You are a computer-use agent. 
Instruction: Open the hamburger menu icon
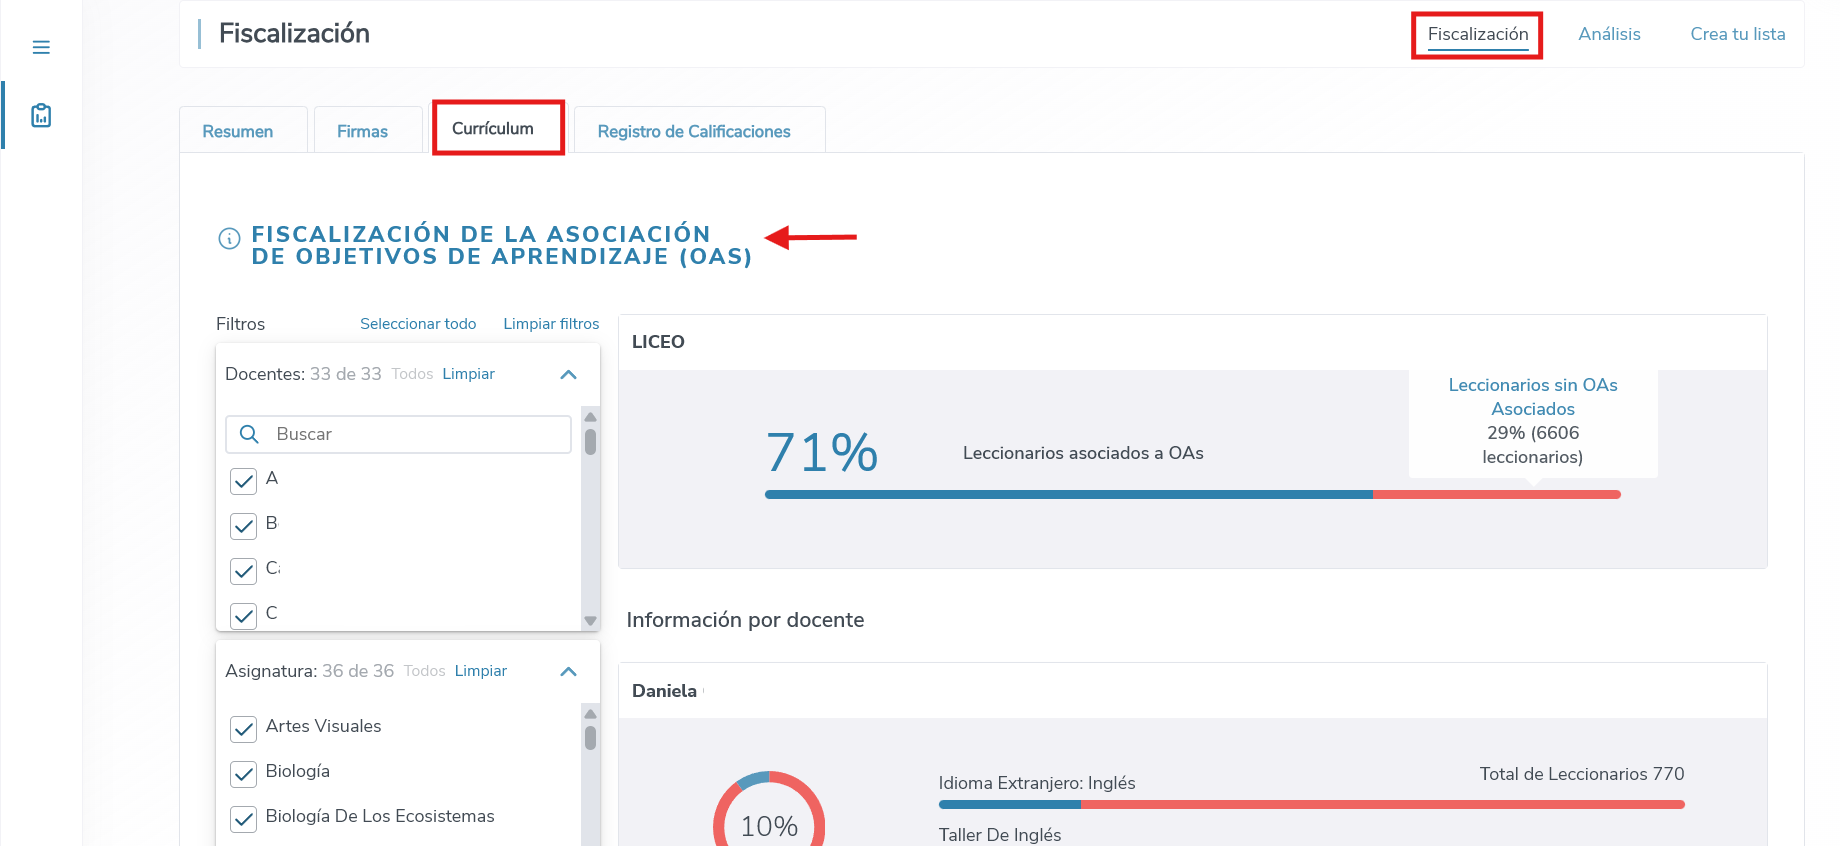[41, 47]
